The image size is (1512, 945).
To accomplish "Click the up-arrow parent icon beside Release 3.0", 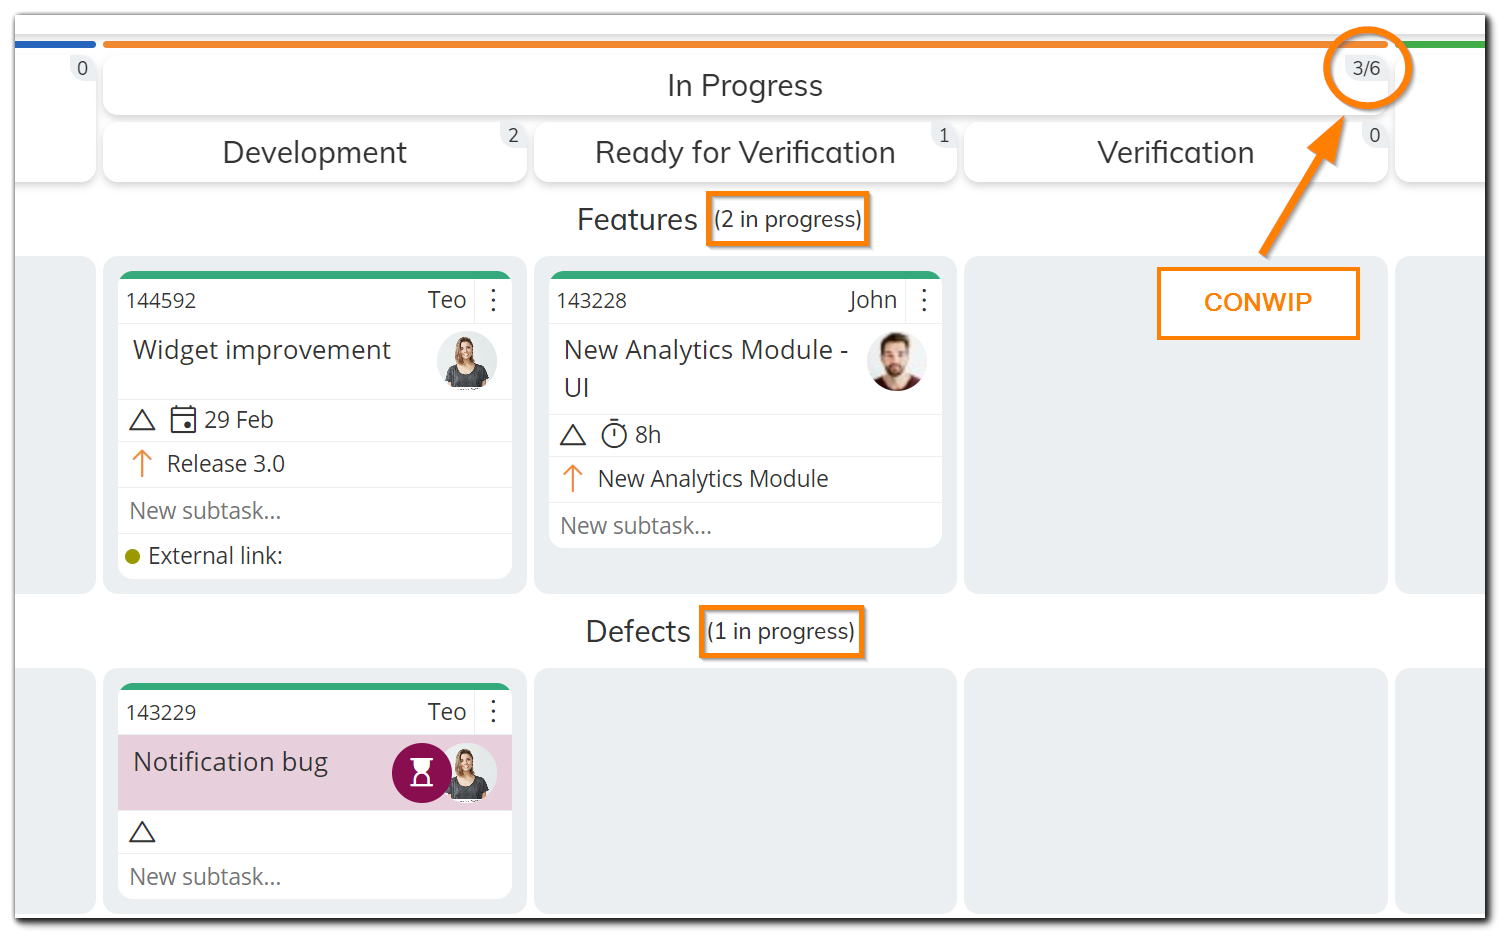I will 142,464.
